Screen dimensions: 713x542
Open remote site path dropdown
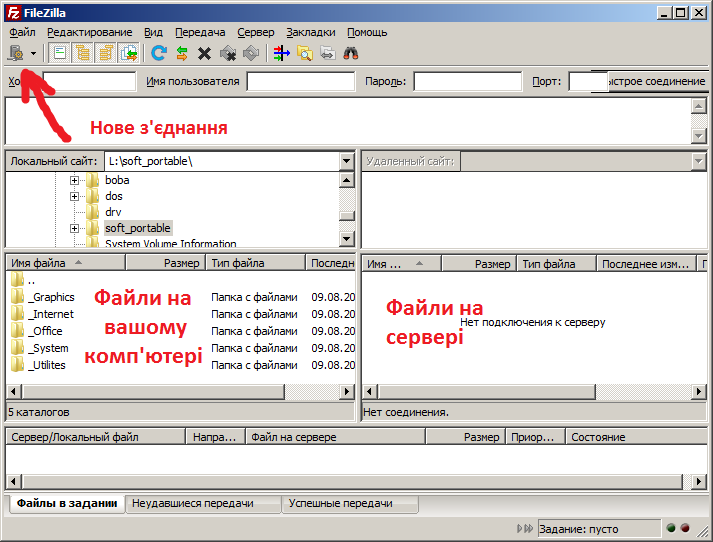698,161
